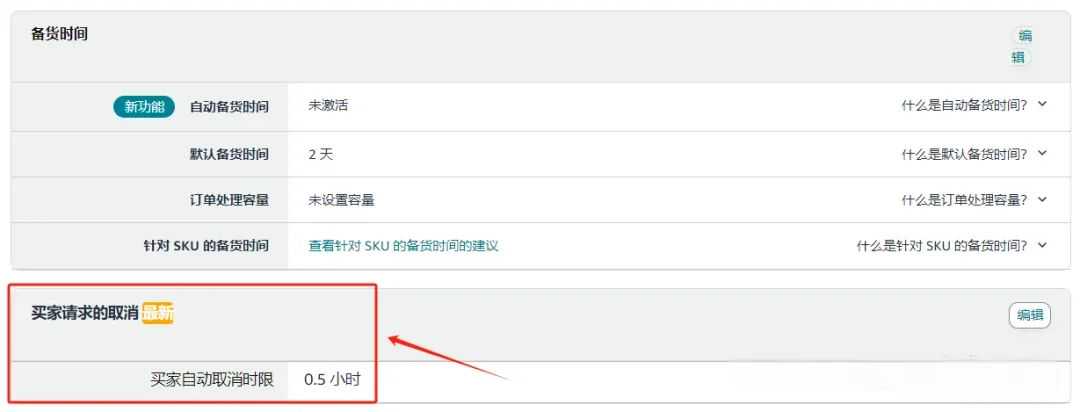The image size is (1080, 412).
Task: Click the 买家自动取消时限 row label
Action: point(212,380)
